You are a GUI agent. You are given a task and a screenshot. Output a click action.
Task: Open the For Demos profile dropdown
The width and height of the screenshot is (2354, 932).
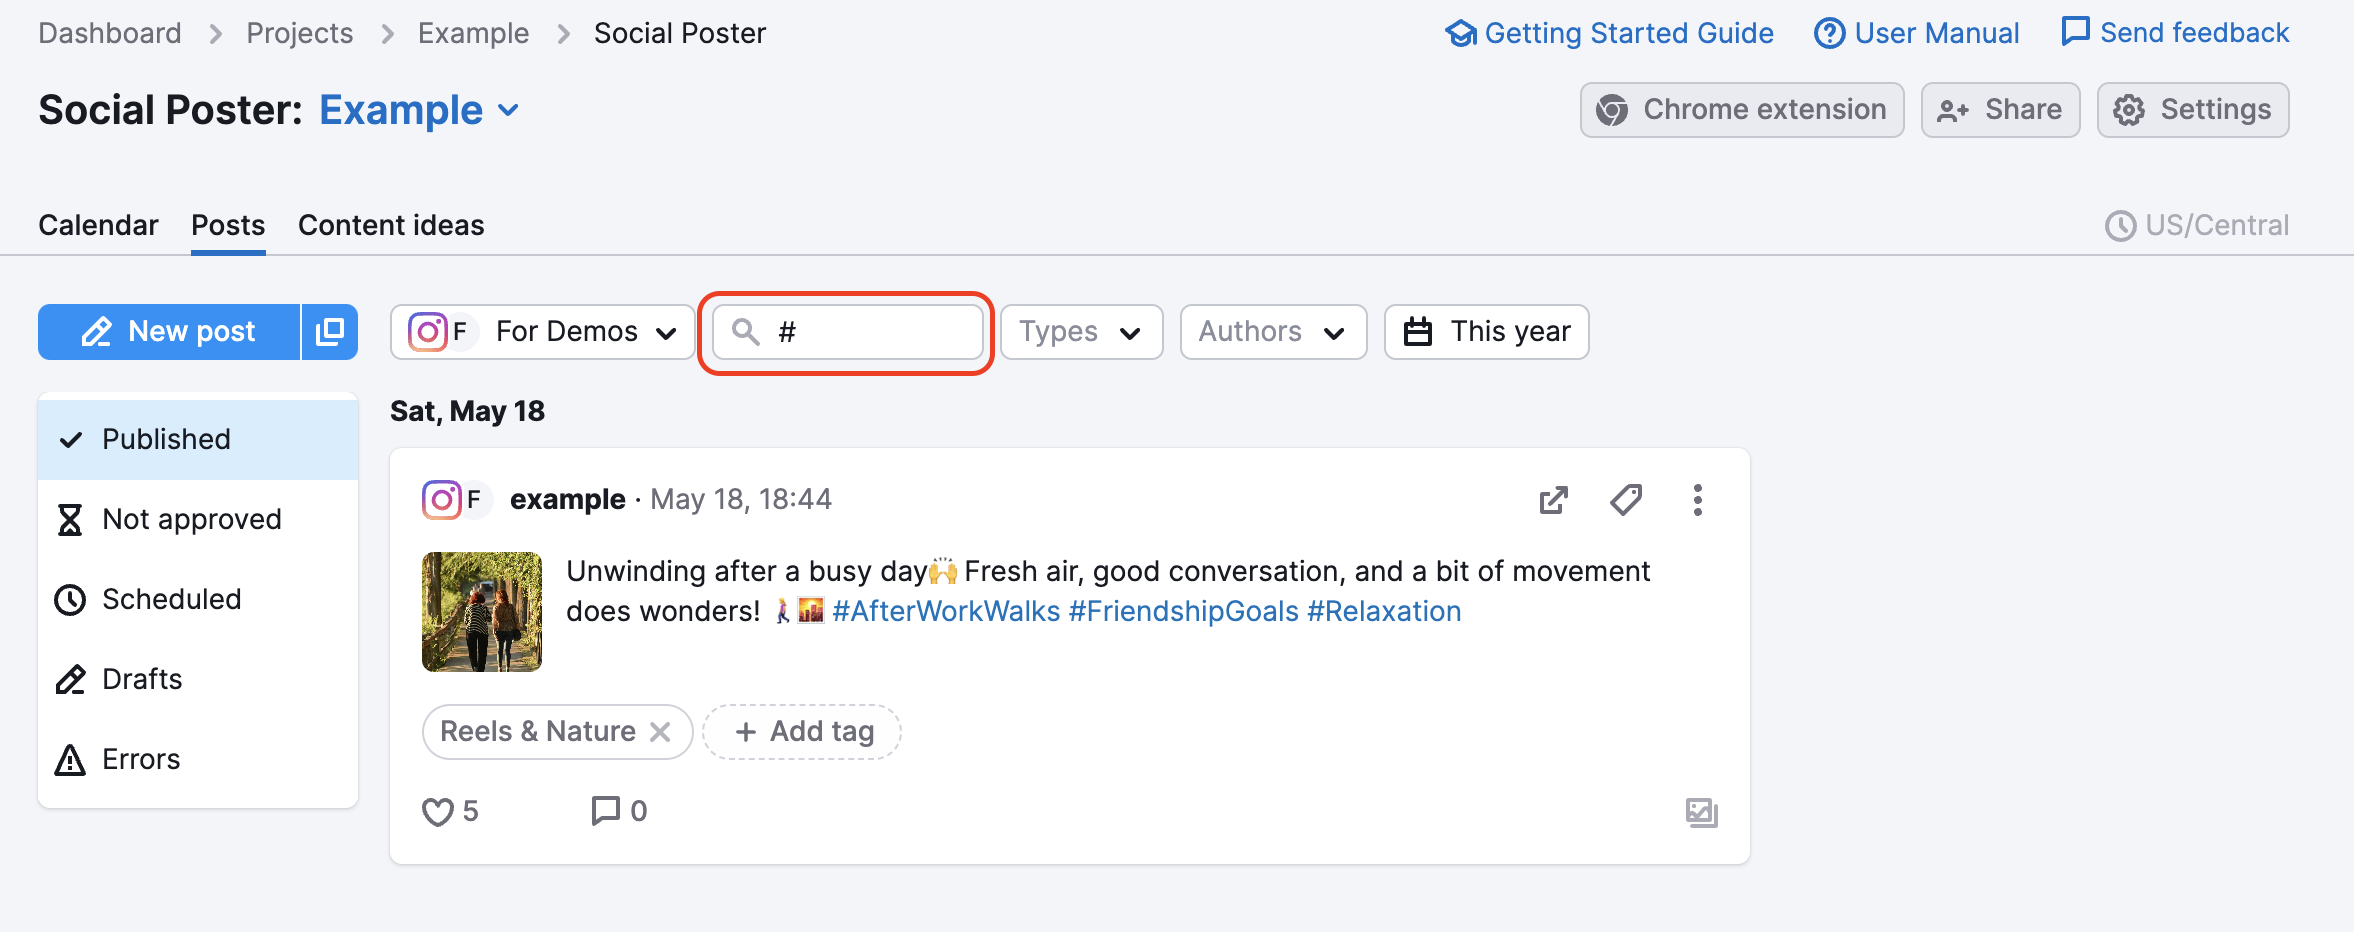click(x=540, y=331)
